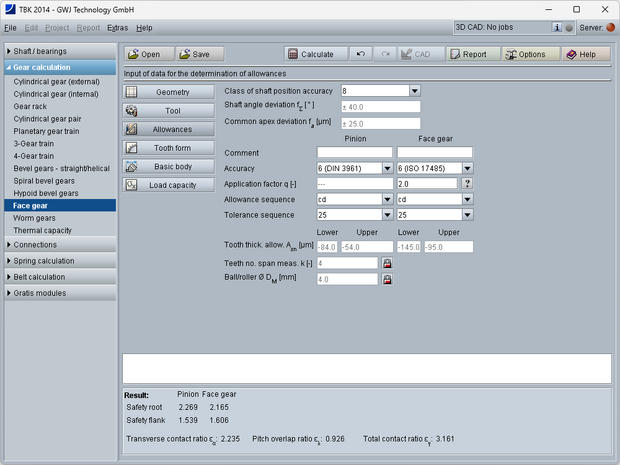
Task: Open the Extras menu
Action: (117, 28)
